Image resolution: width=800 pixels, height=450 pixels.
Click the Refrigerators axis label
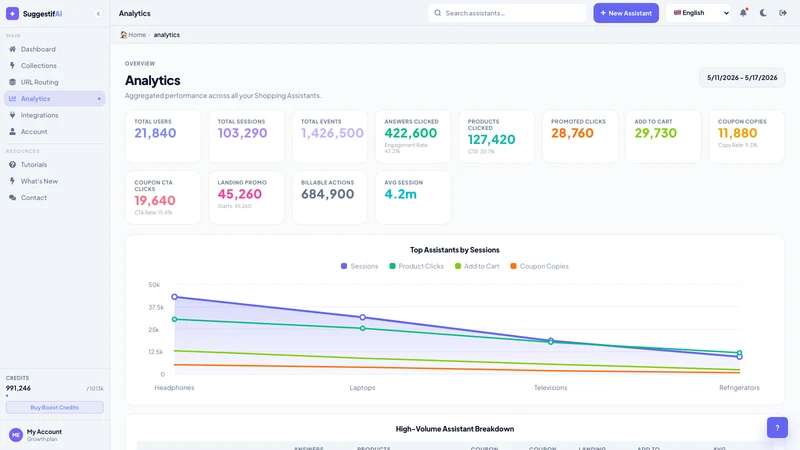coord(739,388)
